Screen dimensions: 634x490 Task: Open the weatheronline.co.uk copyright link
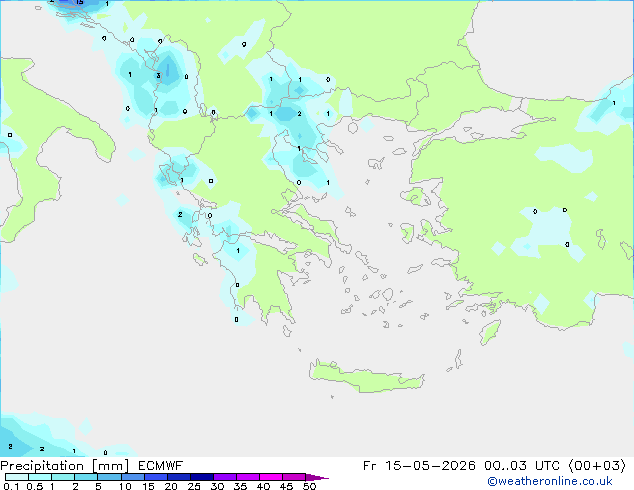(550, 481)
